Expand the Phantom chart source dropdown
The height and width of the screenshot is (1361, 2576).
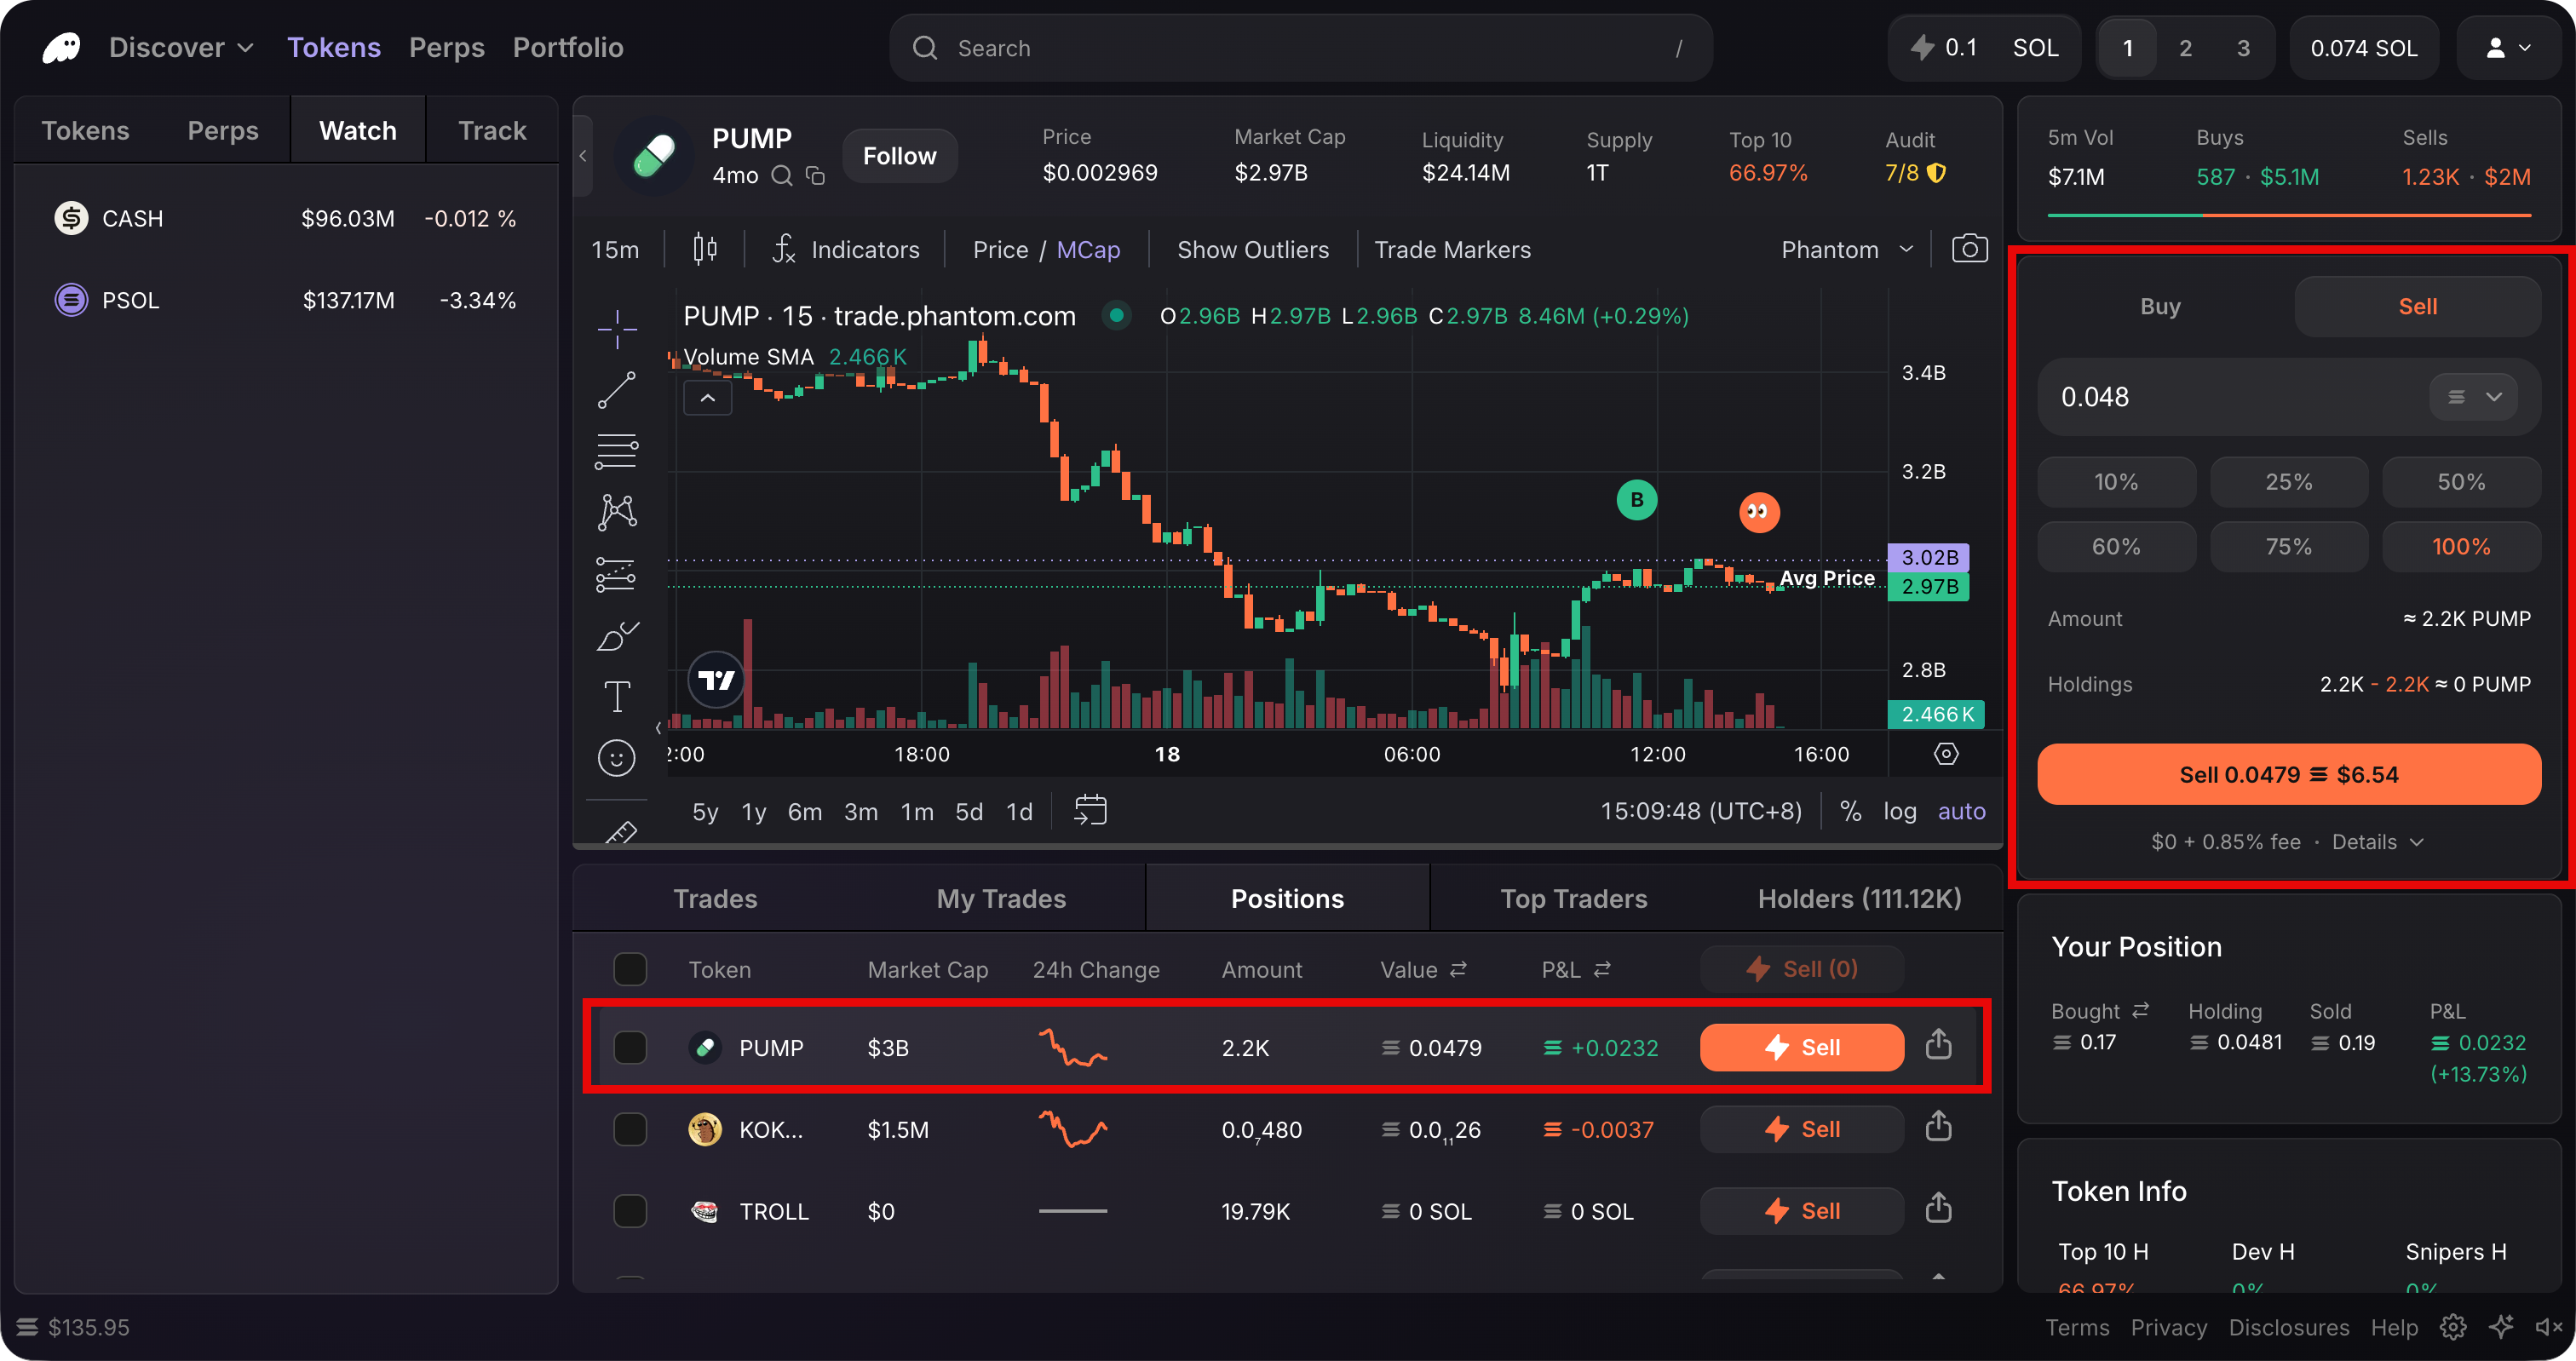click(x=1846, y=249)
